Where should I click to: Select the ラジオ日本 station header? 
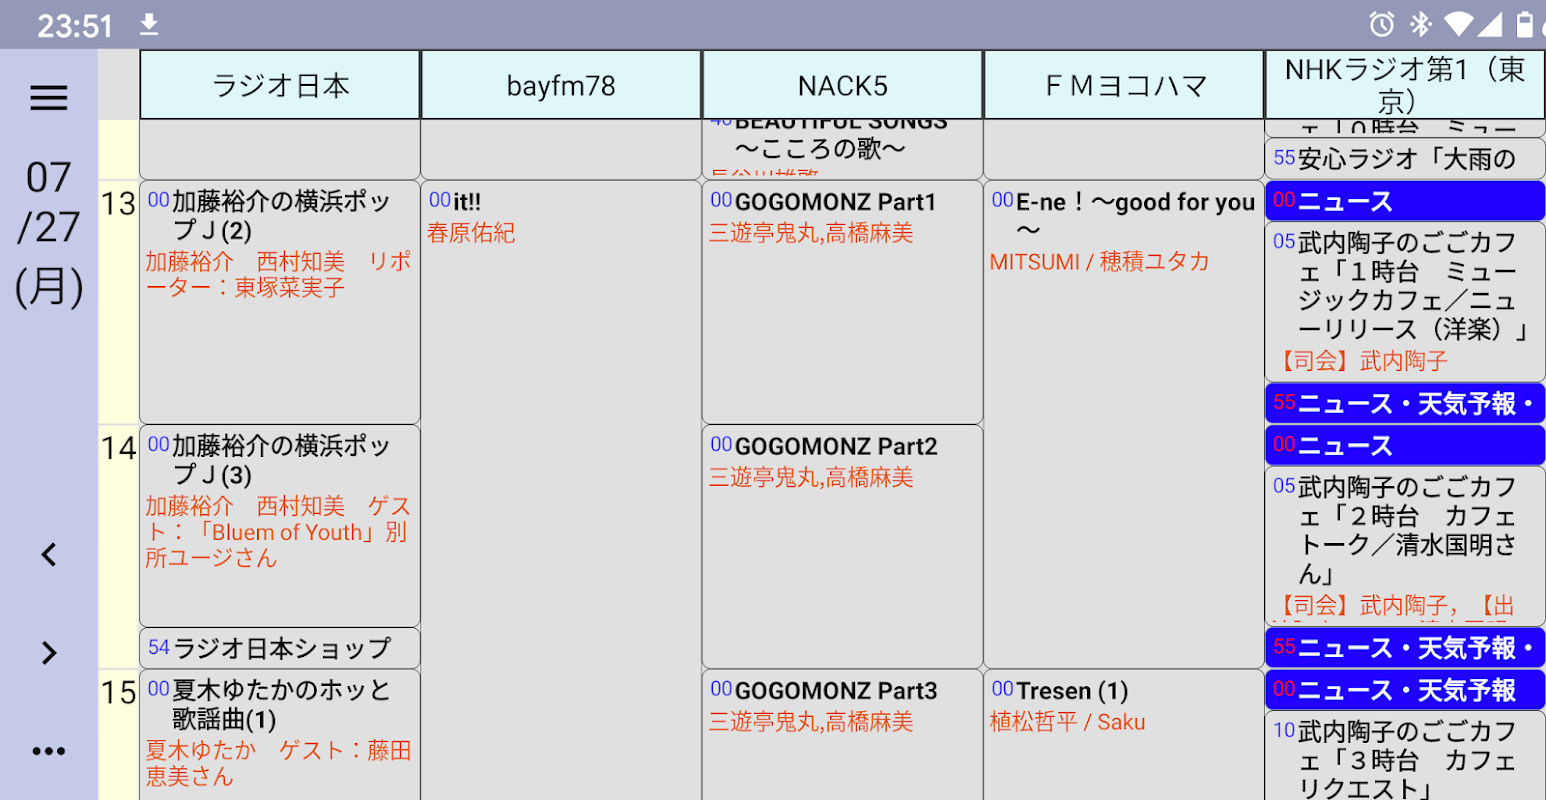280,85
